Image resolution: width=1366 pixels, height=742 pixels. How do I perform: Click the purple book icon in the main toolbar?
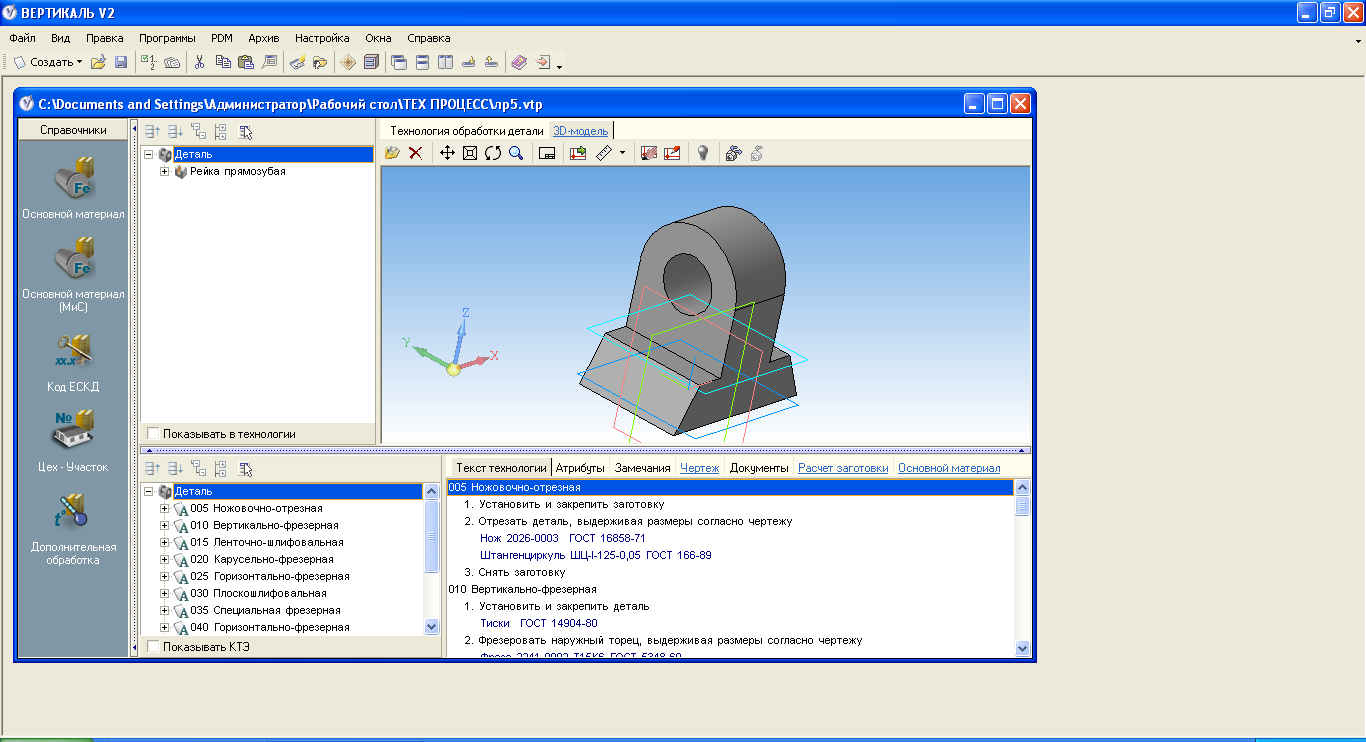click(519, 62)
